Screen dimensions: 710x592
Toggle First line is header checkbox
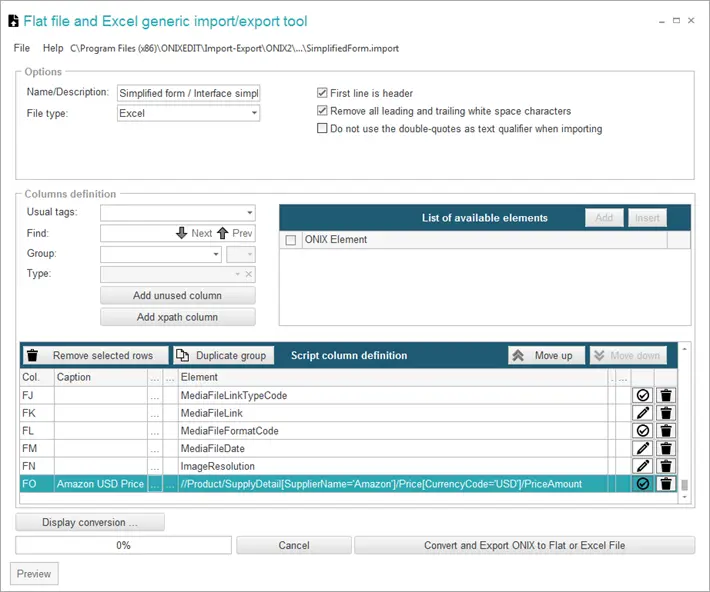[x=322, y=93]
